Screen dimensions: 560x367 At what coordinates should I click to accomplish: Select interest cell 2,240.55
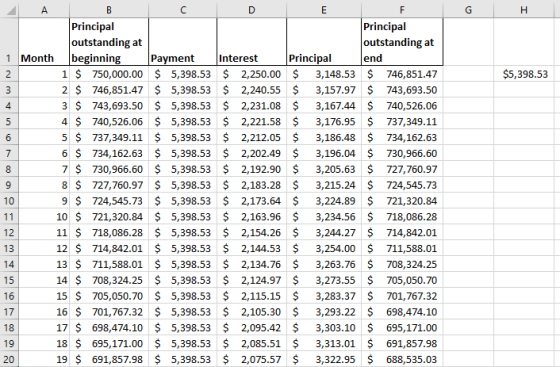[251, 90]
